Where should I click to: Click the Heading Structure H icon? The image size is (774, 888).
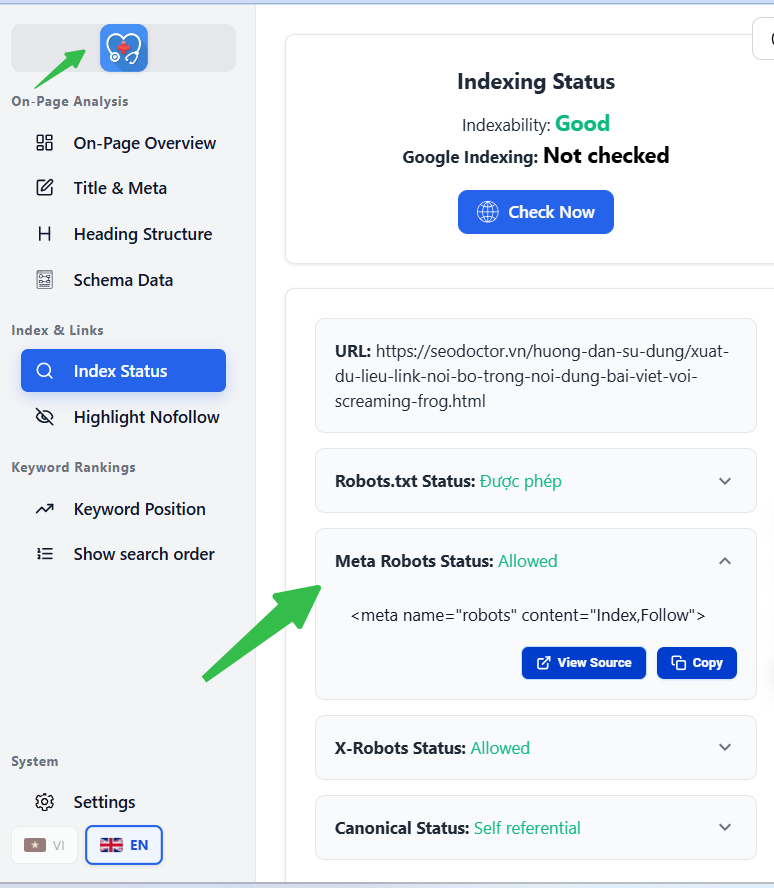pyautogui.click(x=45, y=234)
